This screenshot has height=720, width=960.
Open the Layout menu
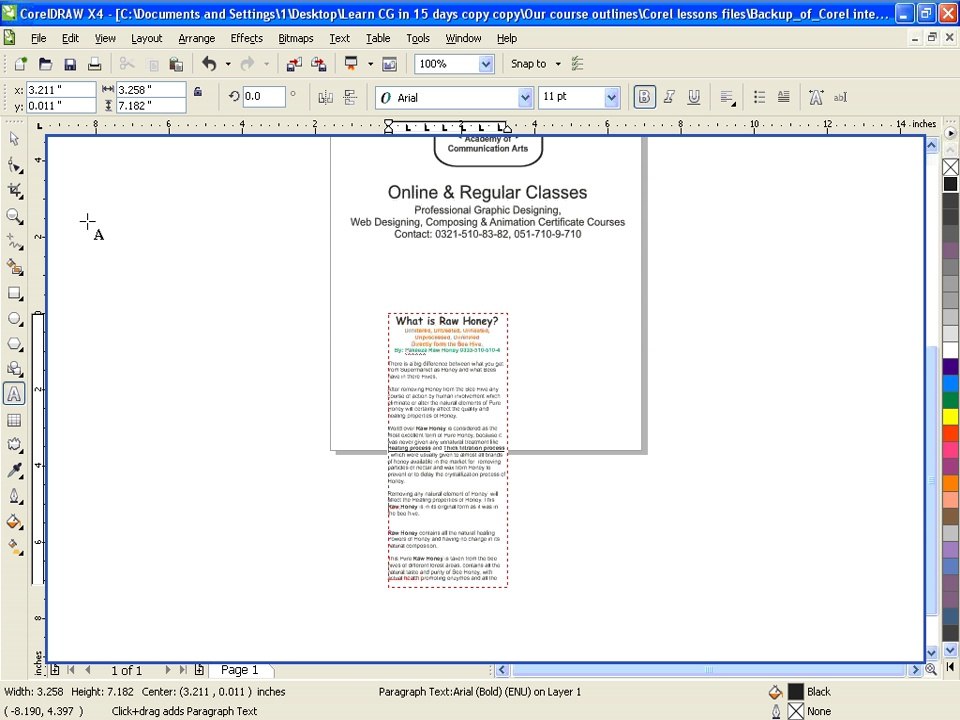(146, 38)
